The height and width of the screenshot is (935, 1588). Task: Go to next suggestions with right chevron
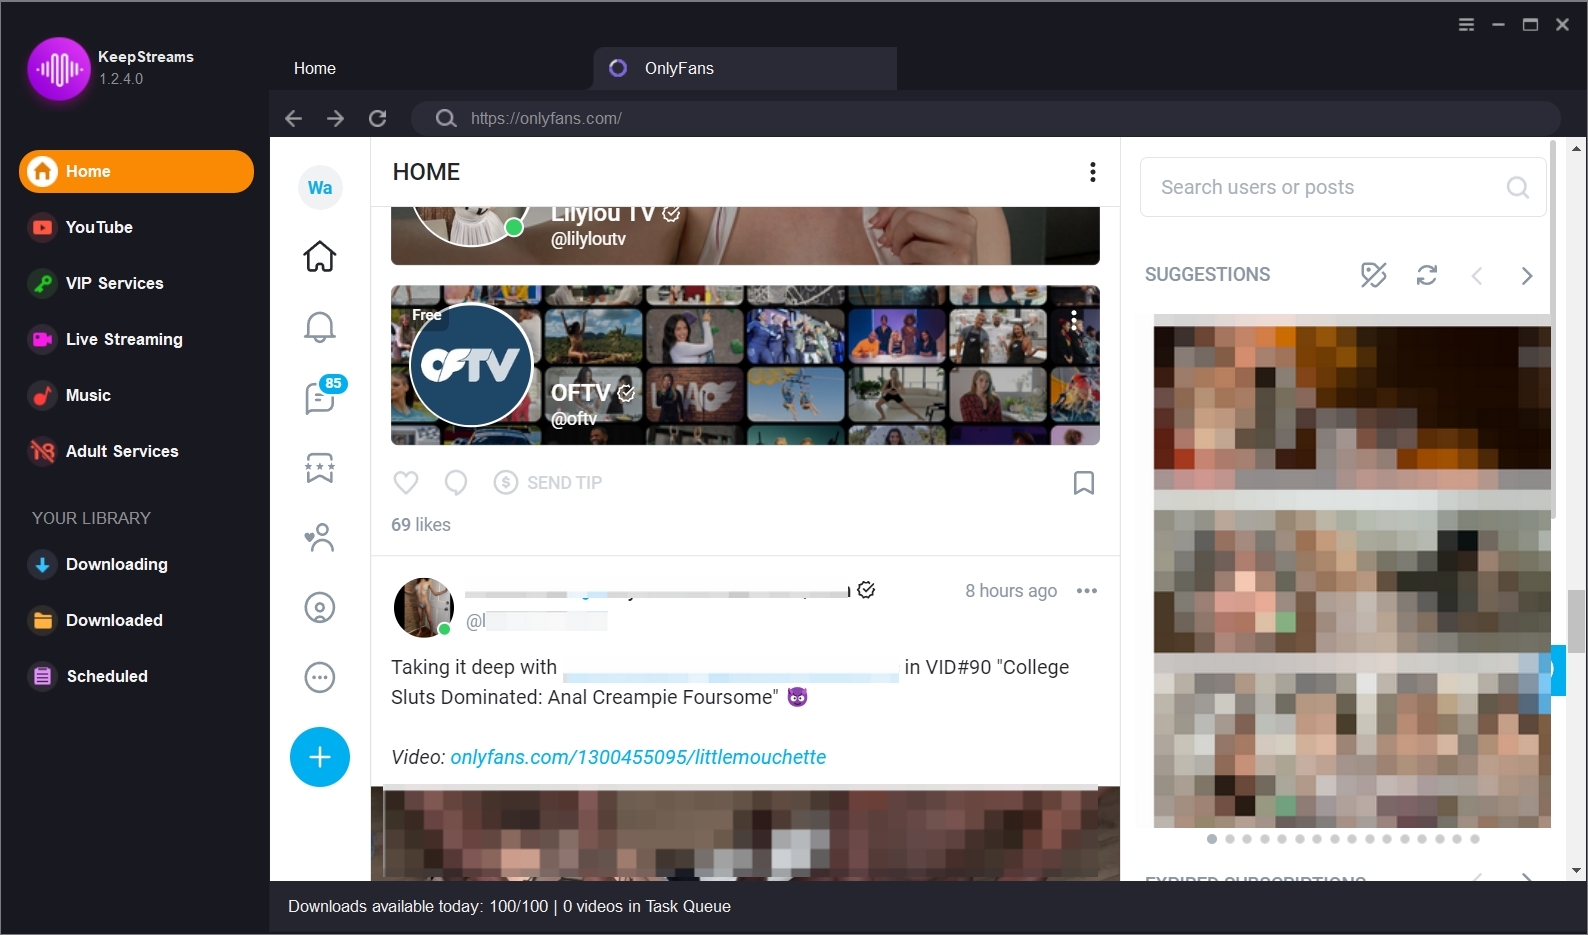pyautogui.click(x=1526, y=275)
